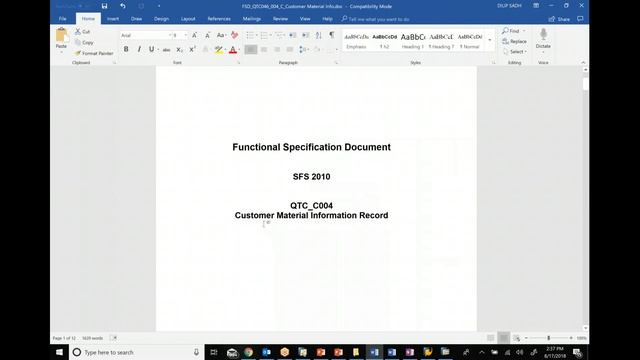The width and height of the screenshot is (640, 360).
Task: Sort the selected text
Action: coord(319,36)
